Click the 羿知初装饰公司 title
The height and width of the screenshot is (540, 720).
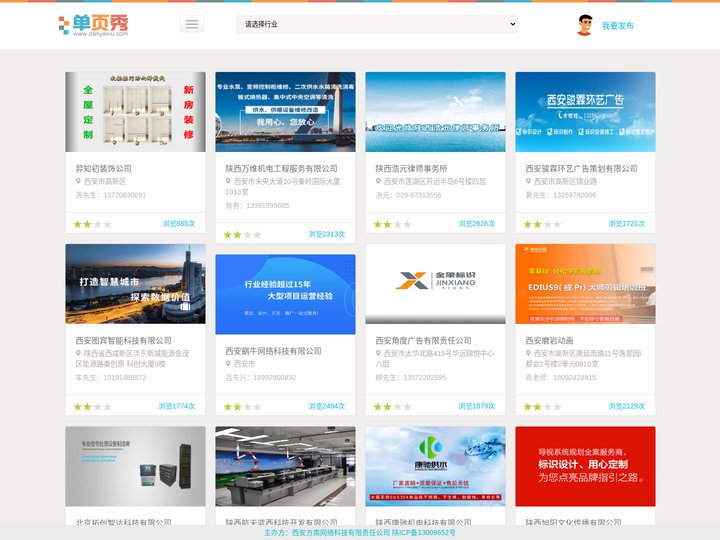(104, 169)
